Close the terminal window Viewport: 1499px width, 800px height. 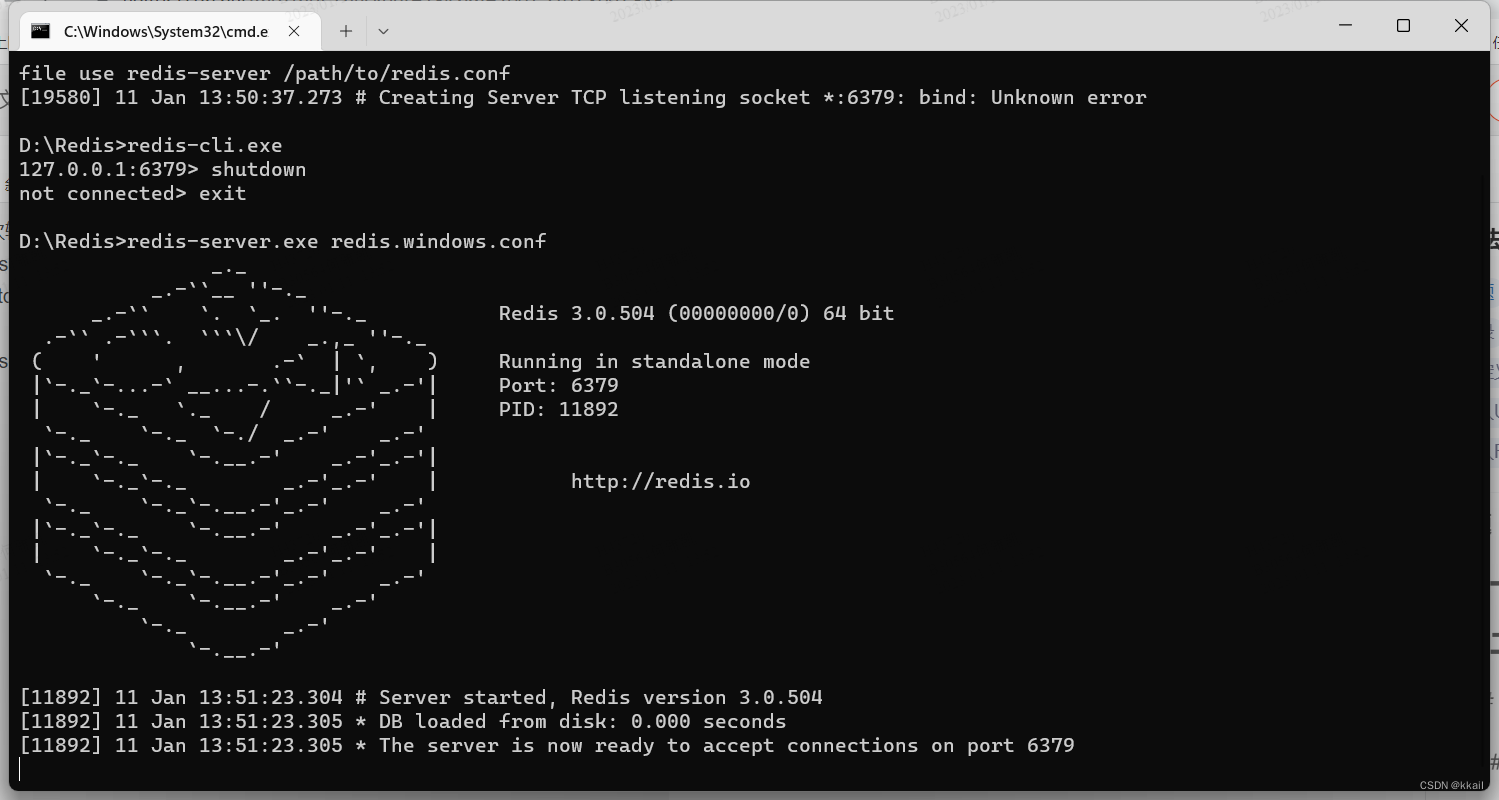[1462, 26]
